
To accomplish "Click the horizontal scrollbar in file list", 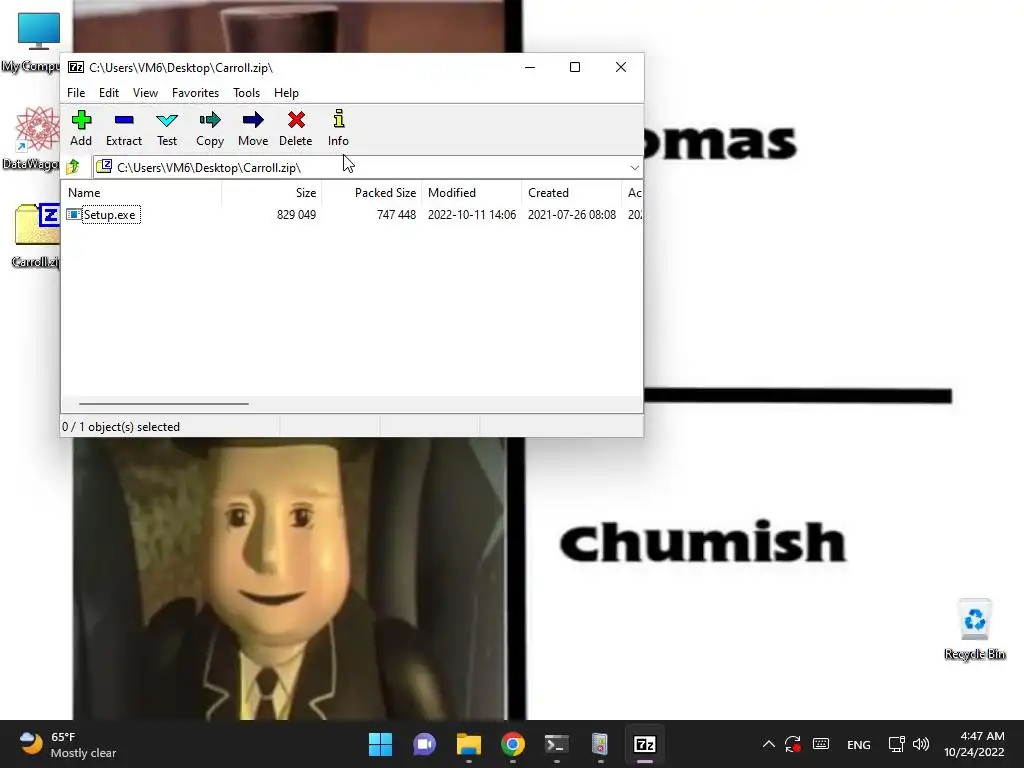I will tap(163, 404).
